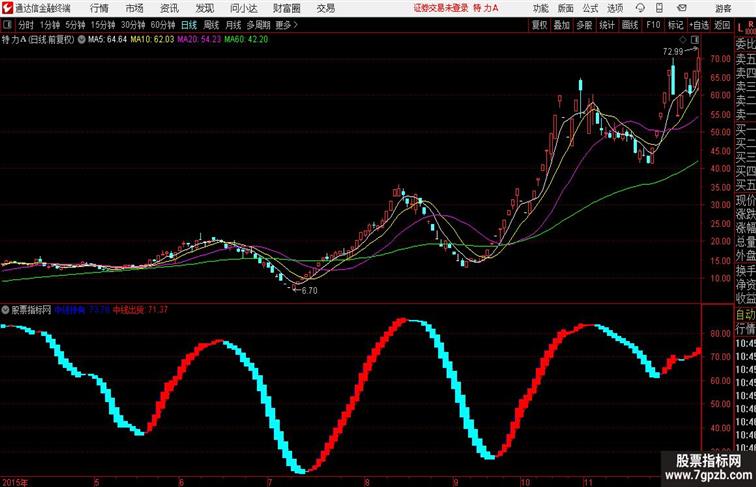Open the 股票指标网 indicator dropdown arrow
Screen dimensions: 756x487
5,310
